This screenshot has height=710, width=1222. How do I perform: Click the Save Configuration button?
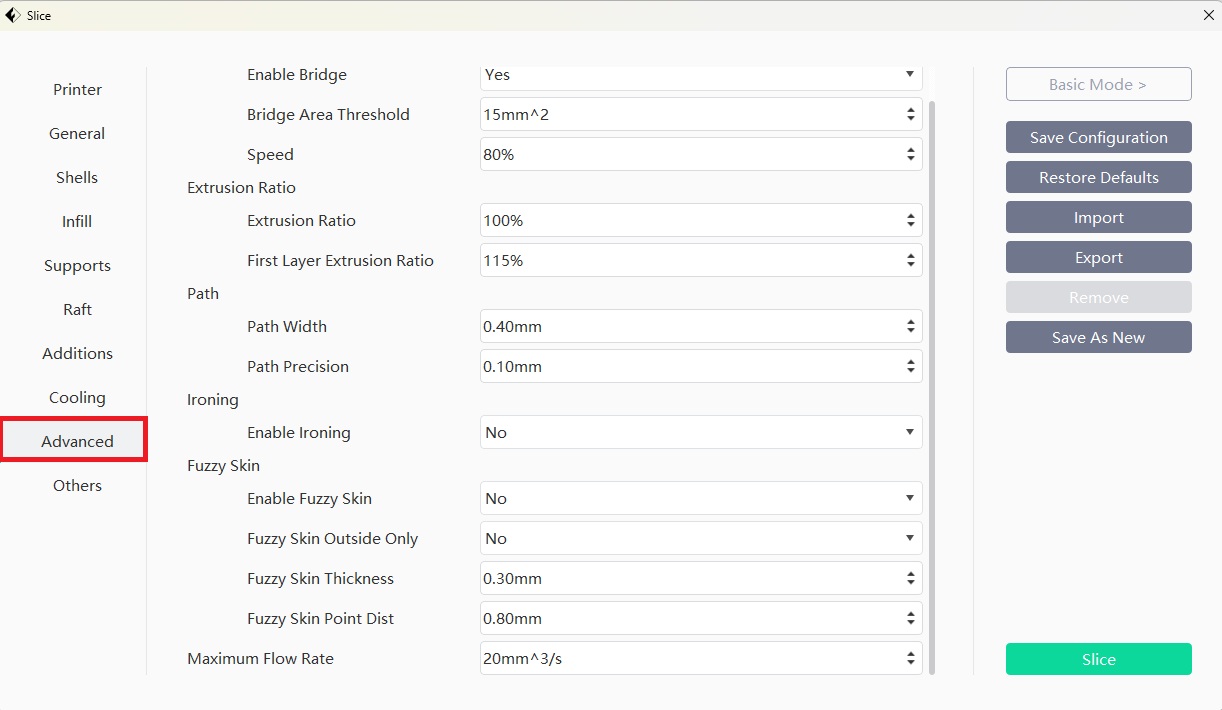[x=1098, y=138]
